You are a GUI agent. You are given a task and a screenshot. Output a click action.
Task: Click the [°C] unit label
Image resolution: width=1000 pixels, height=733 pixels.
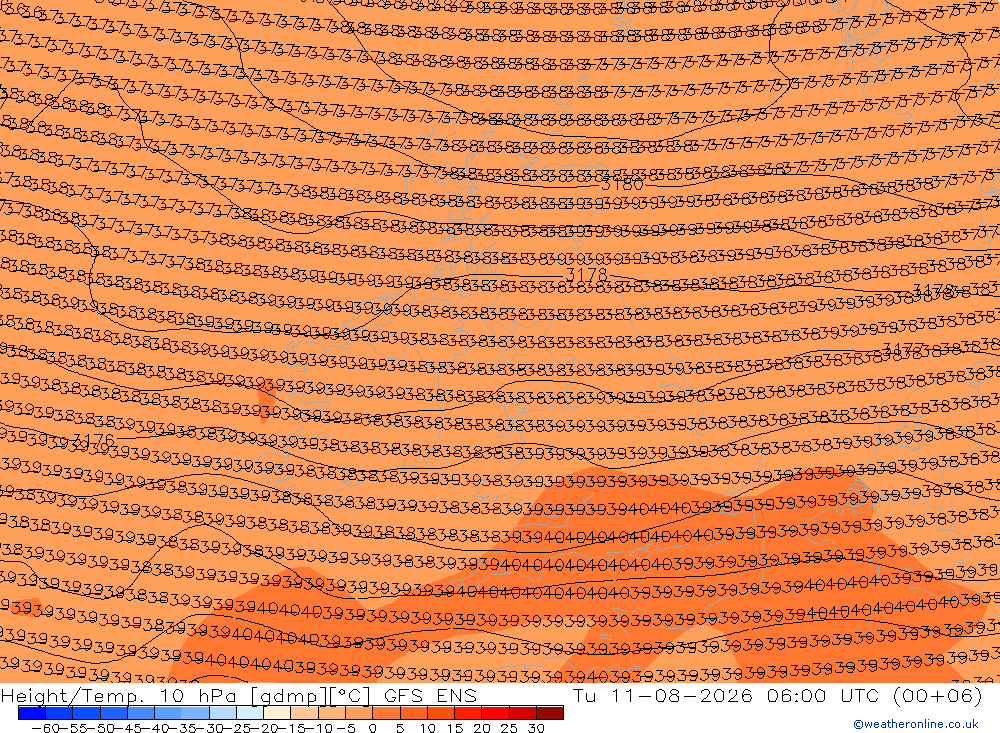coord(349,696)
